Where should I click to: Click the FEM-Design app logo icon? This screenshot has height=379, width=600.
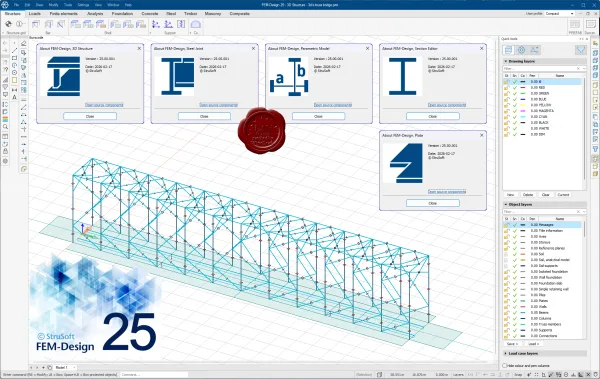[5, 5]
